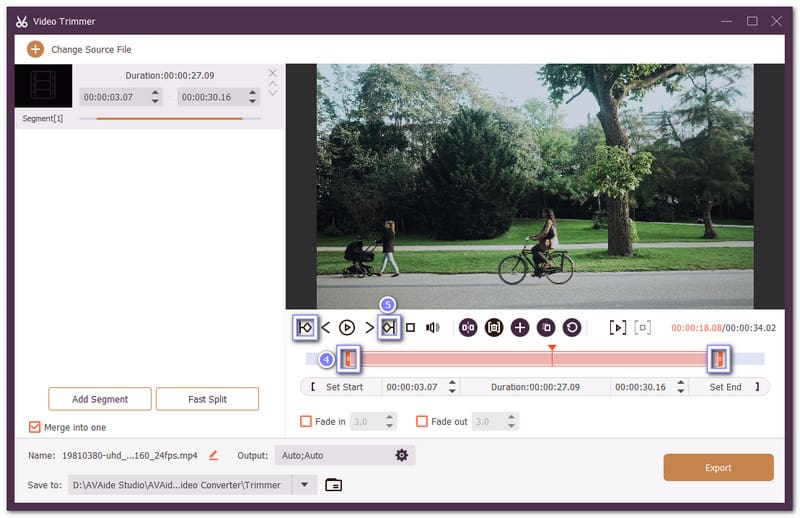Click the jump-to-segment-start icon

(305, 327)
